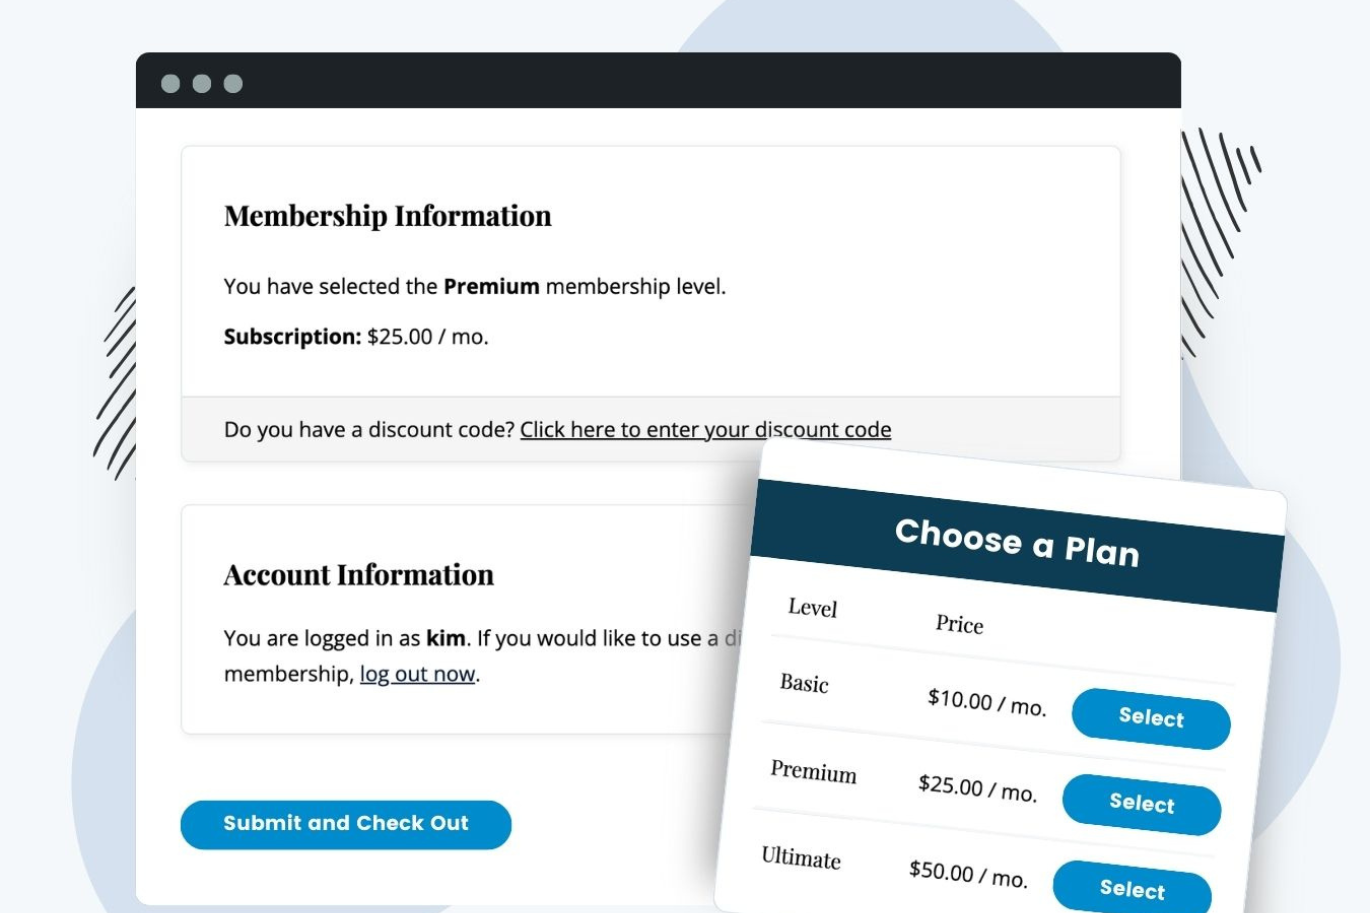Click the middle window control dot

tap(202, 84)
